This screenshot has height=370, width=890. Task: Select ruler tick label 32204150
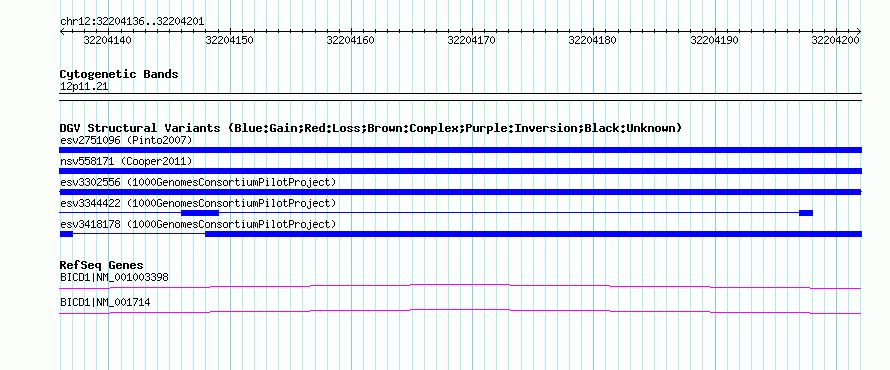[x=229, y=40]
